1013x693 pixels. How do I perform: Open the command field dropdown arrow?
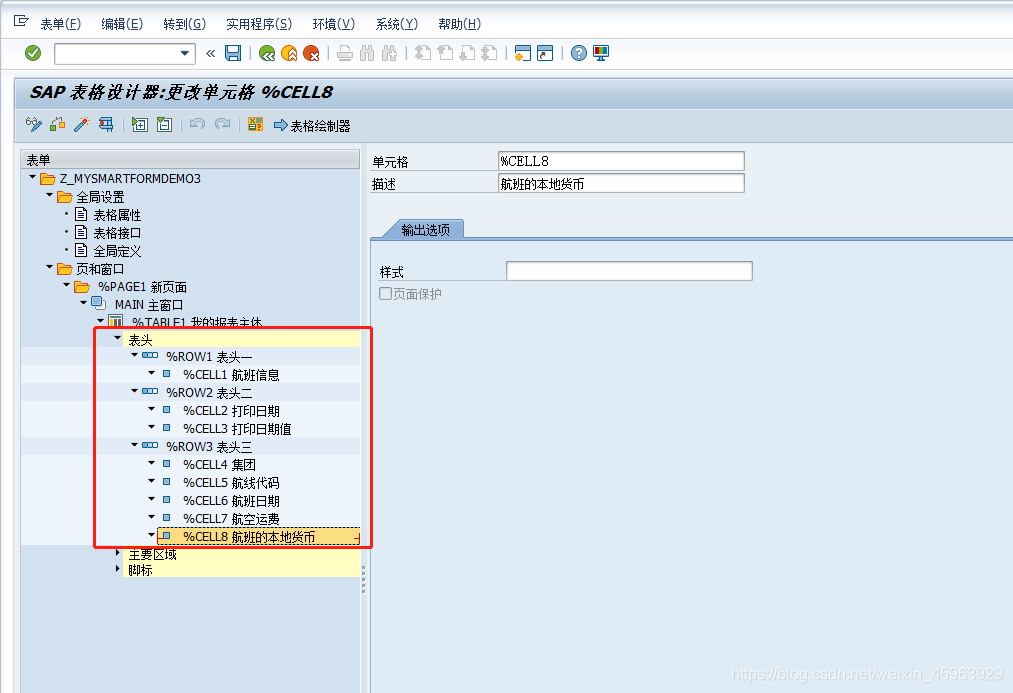click(x=185, y=53)
